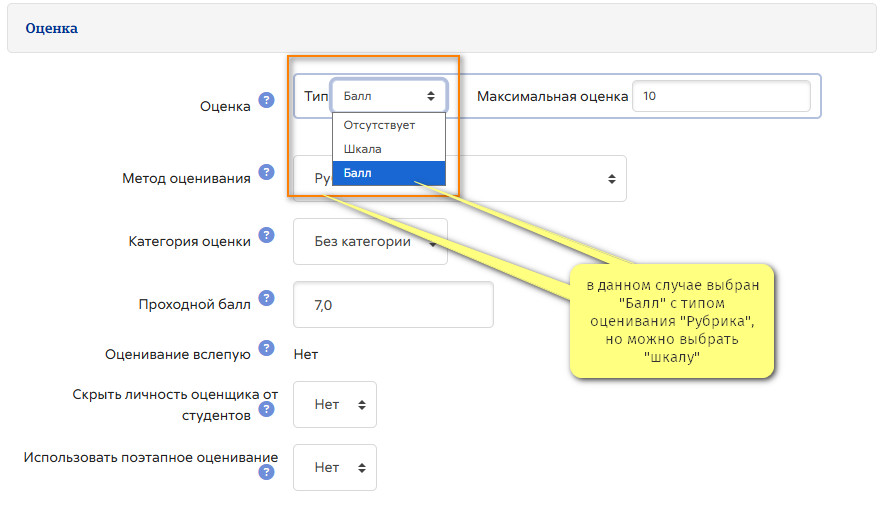Open help for the Оценка field
The width and height of the screenshot is (883, 506).
[x=266, y=100]
